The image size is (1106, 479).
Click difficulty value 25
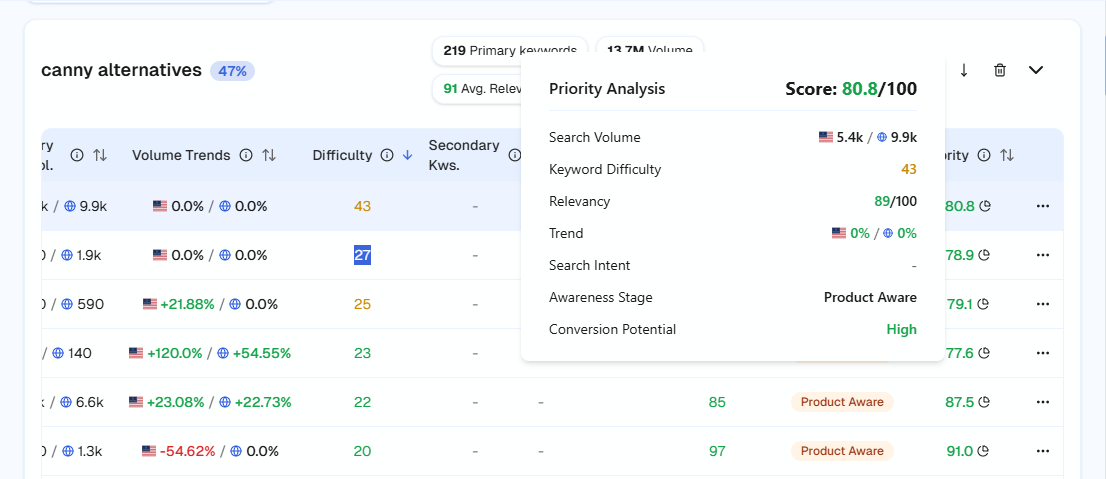[x=363, y=304]
